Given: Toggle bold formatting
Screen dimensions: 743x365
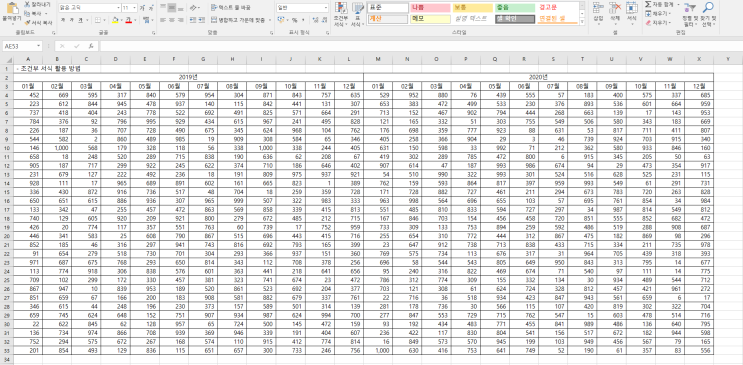Looking at the screenshot, I should (x=63, y=20).
